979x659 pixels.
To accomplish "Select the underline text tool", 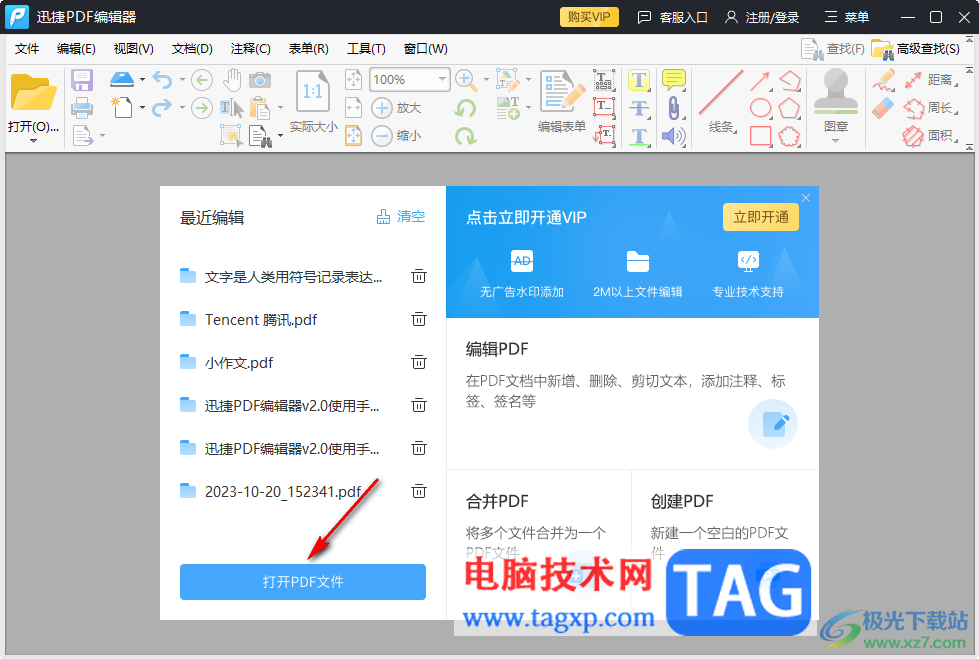I will tap(639, 136).
